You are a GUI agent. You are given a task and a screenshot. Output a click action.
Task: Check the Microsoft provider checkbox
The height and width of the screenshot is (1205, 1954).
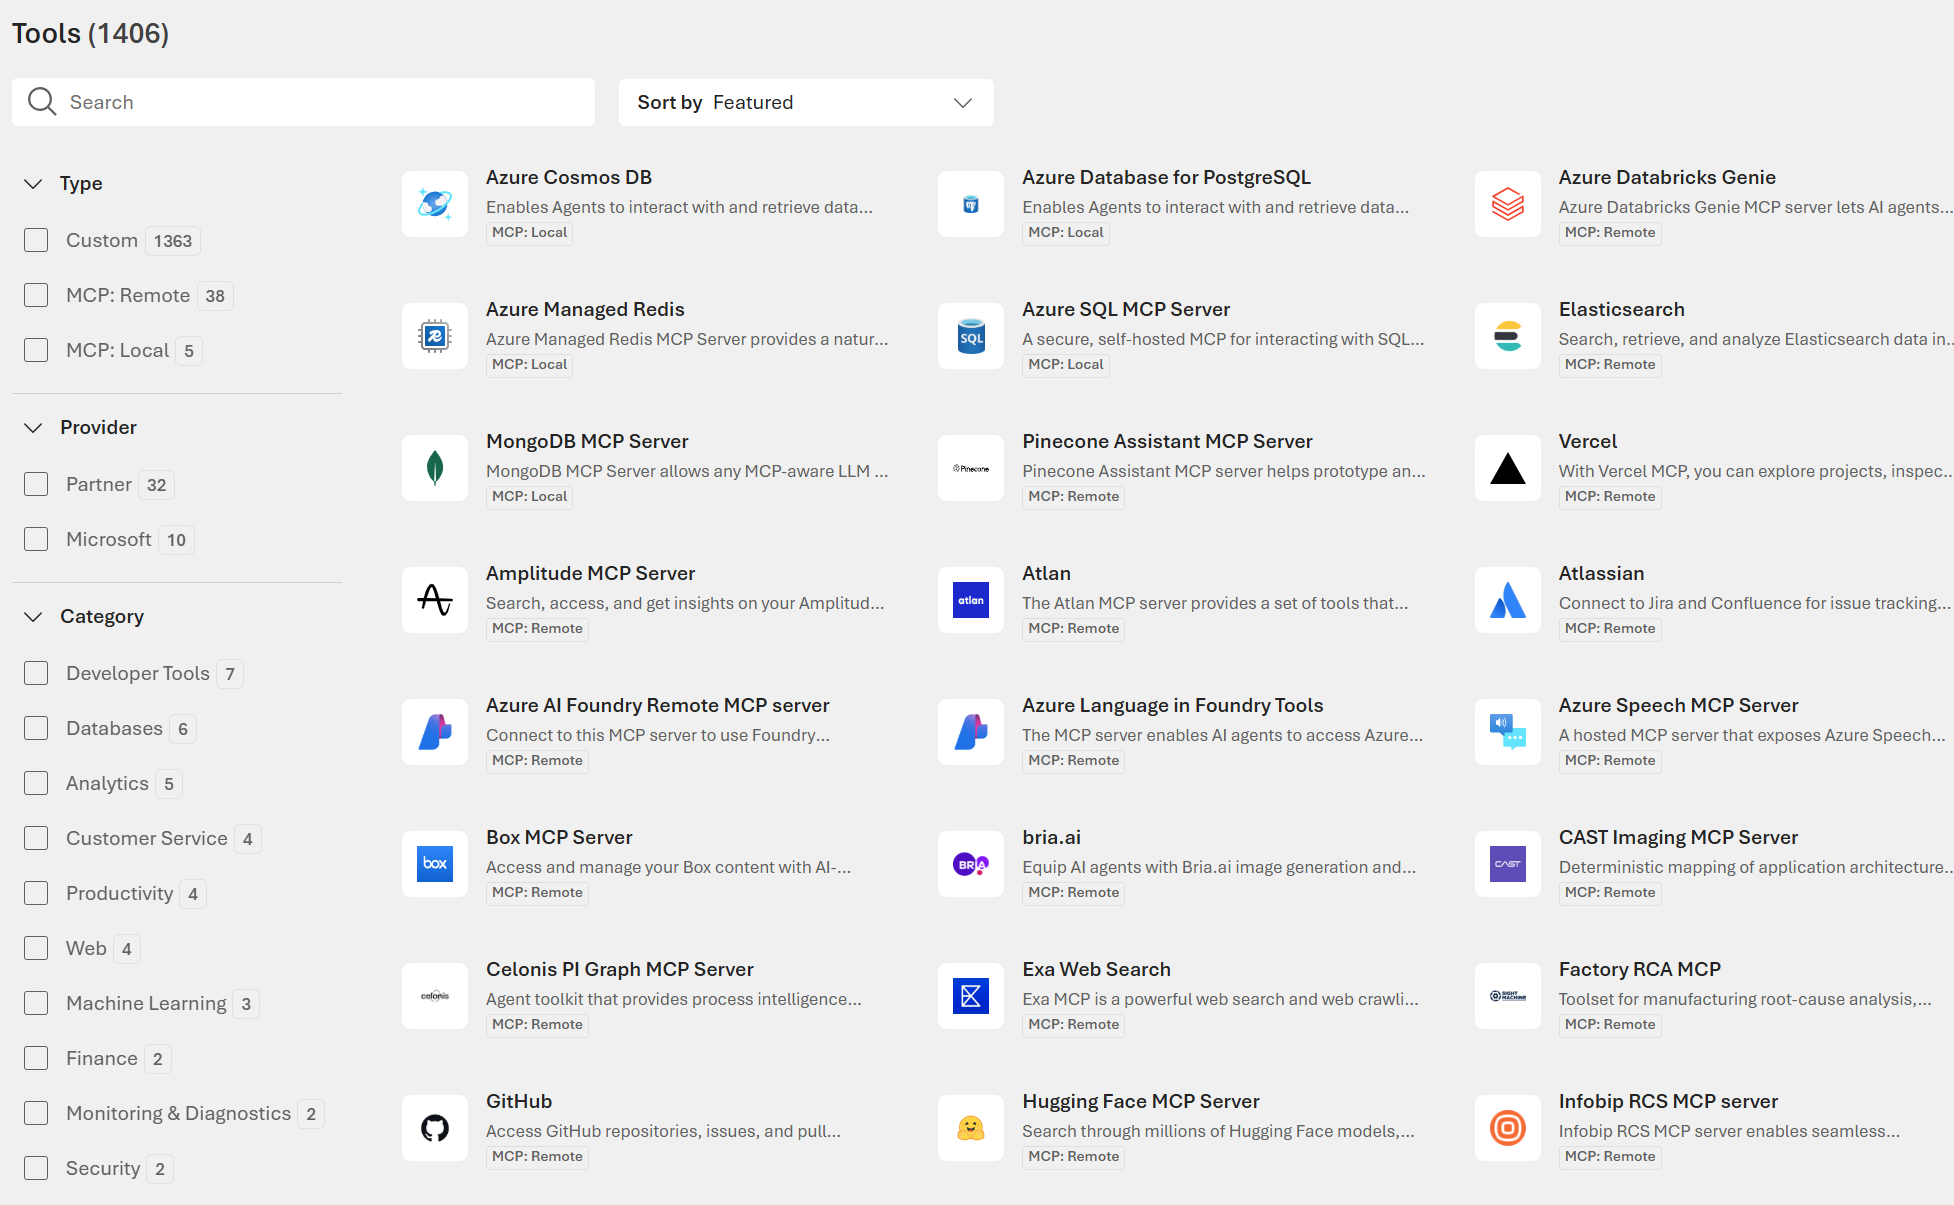[x=36, y=539]
